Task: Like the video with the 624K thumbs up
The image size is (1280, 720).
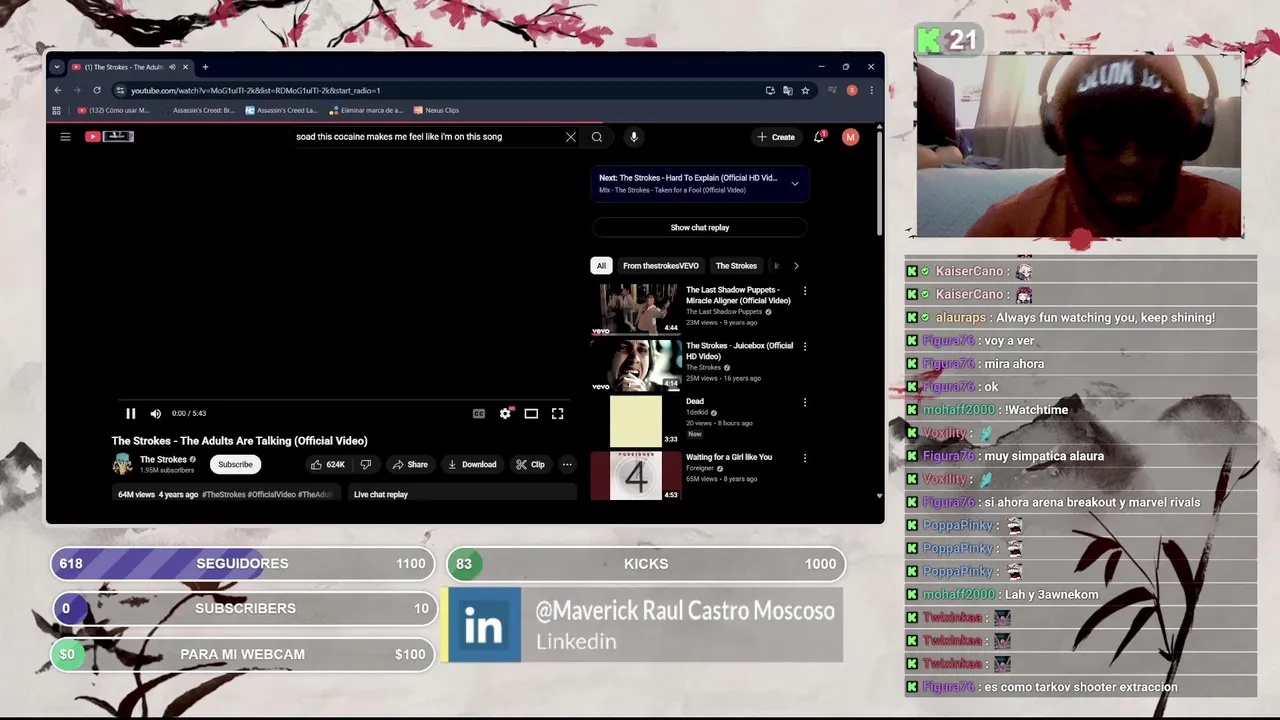Action: click(328, 464)
